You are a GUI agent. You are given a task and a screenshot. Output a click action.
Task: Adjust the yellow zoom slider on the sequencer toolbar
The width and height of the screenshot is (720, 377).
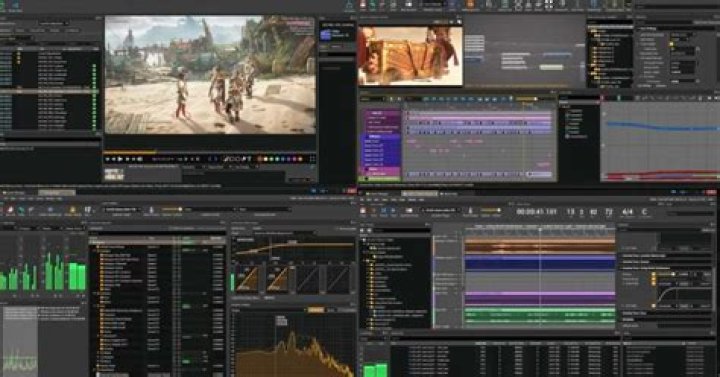coord(526,99)
